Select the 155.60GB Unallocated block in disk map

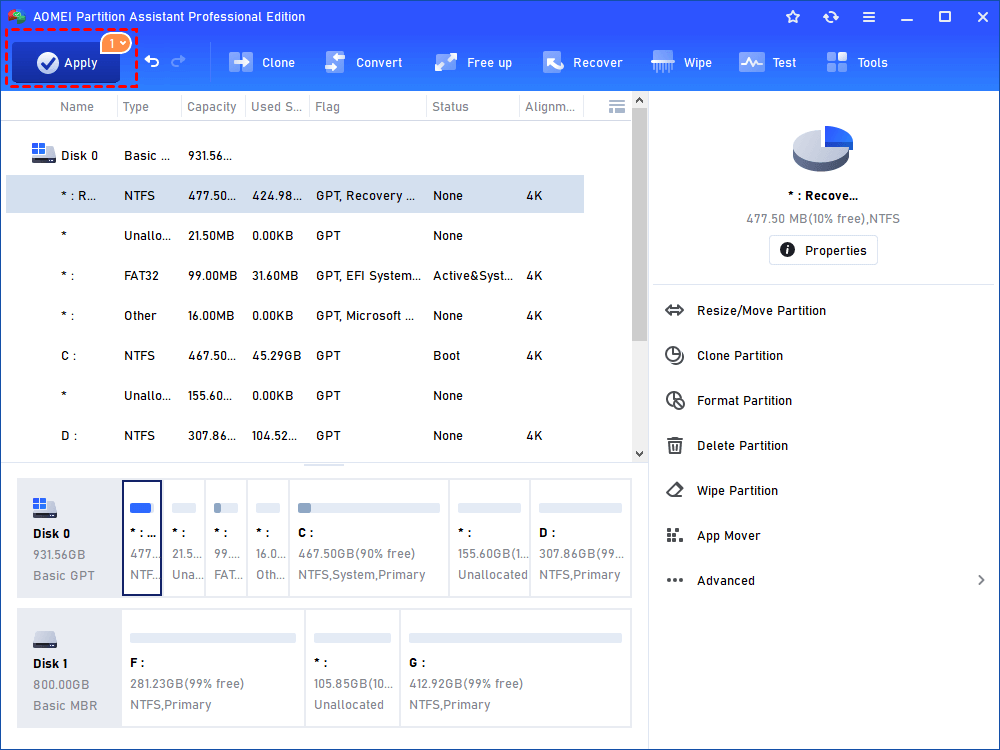[490, 538]
